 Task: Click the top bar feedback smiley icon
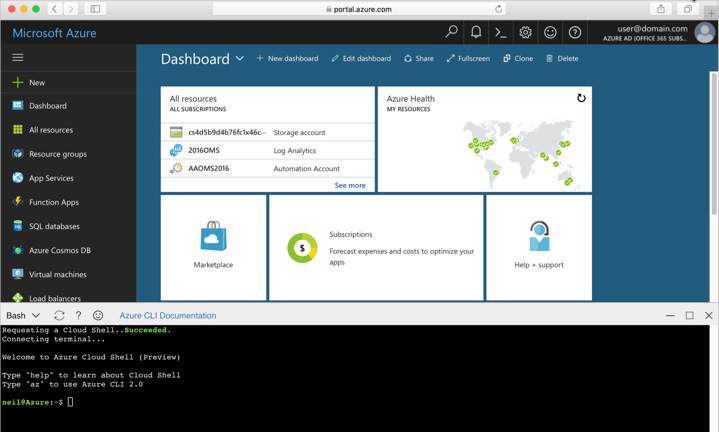coord(550,33)
